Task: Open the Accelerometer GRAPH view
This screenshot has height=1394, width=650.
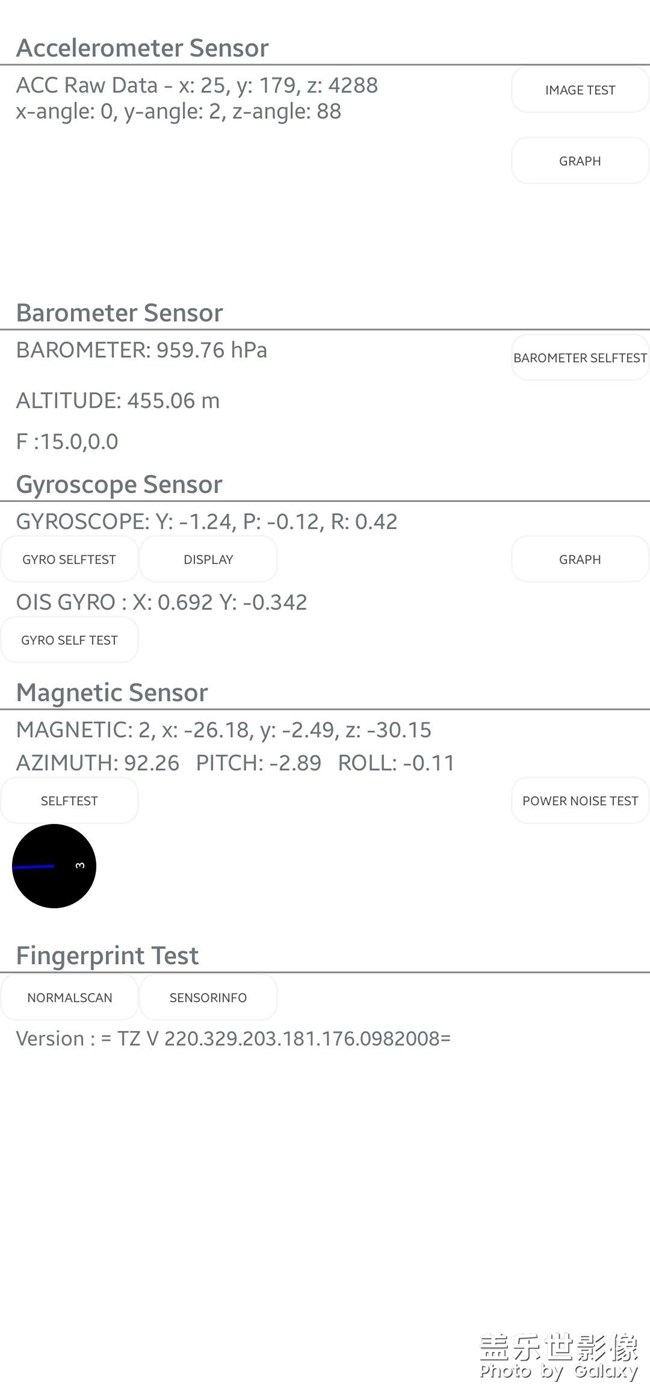Action: pos(580,161)
